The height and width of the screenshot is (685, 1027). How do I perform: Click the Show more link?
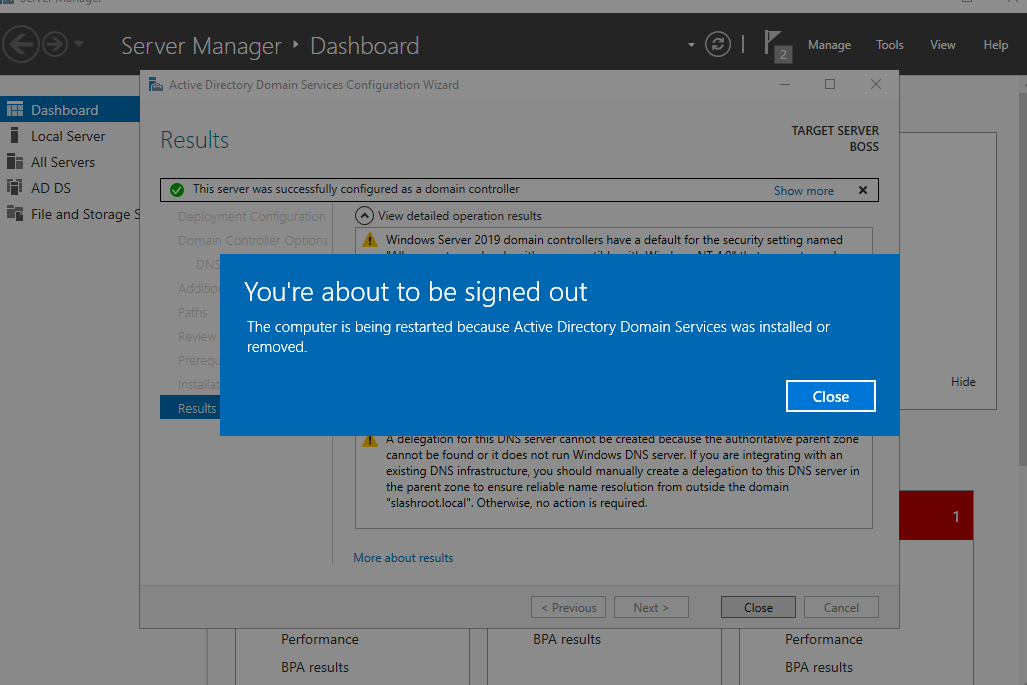coord(803,190)
